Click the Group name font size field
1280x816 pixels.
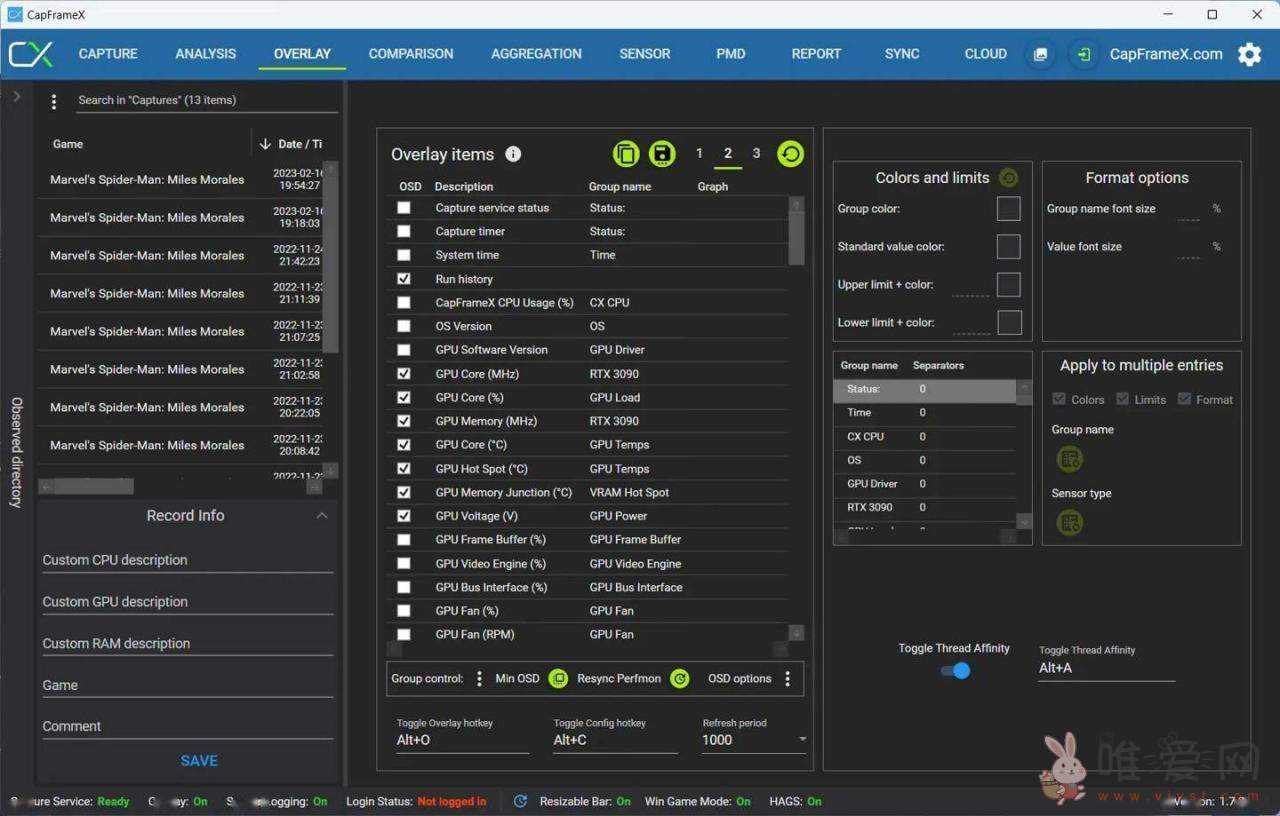(x=1188, y=210)
